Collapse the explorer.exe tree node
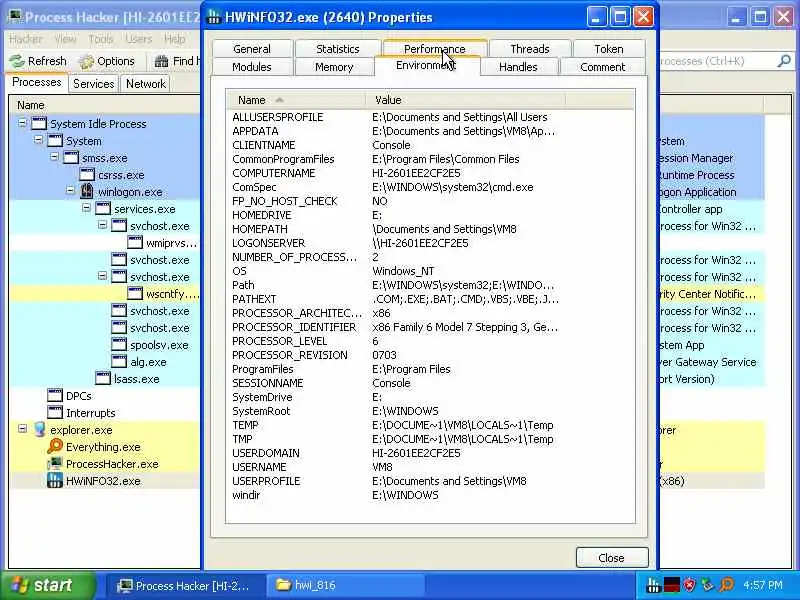800x600 pixels. click(x=22, y=429)
